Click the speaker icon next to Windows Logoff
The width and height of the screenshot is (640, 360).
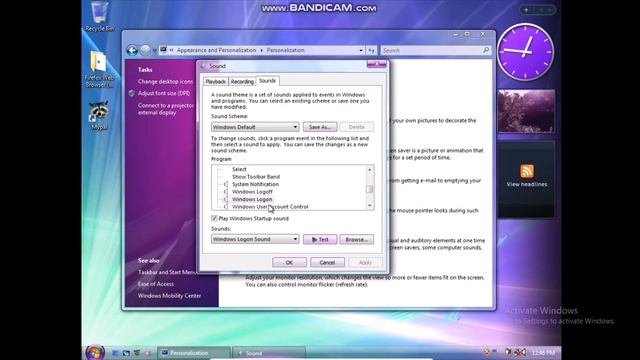tap(226, 192)
